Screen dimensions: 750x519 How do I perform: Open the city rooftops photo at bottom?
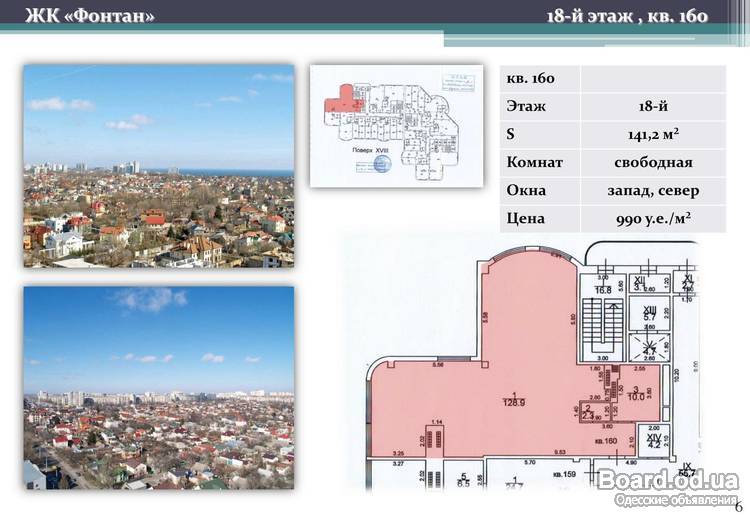pyautogui.click(x=159, y=388)
